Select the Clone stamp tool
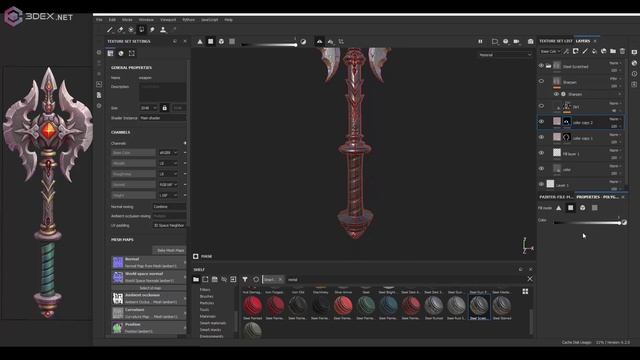 click(x=162, y=30)
